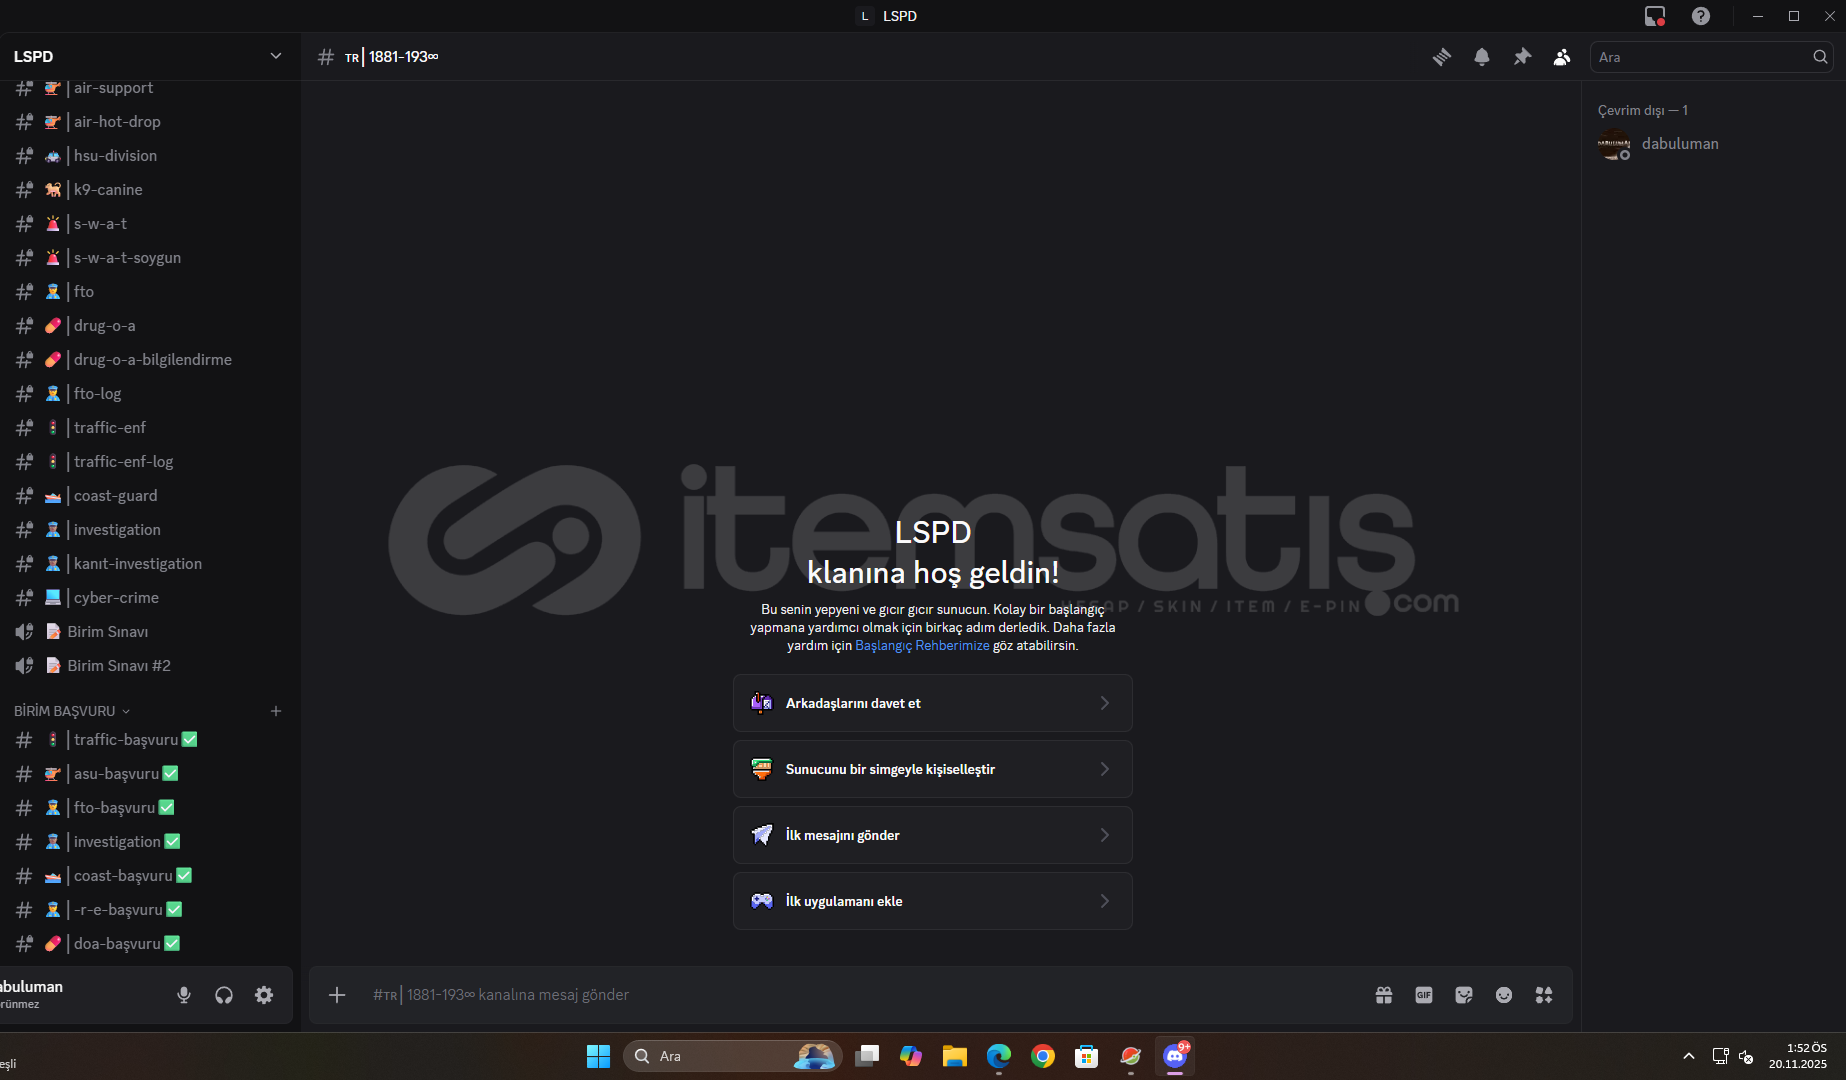Open the s-w-a-t-soygun channel
Image resolution: width=1846 pixels, height=1080 pixels.
[150, 258]
